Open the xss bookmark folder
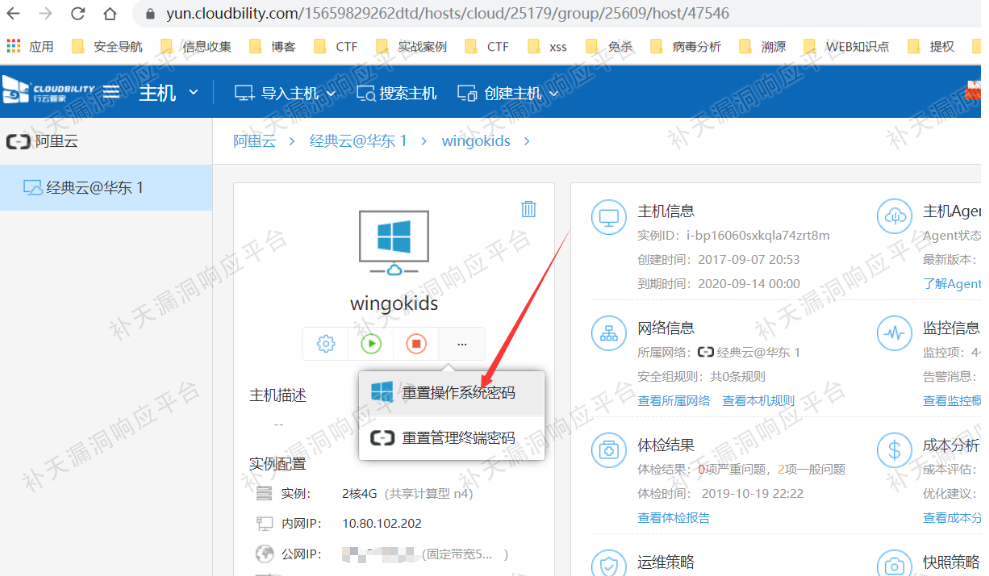 [547, 46]
